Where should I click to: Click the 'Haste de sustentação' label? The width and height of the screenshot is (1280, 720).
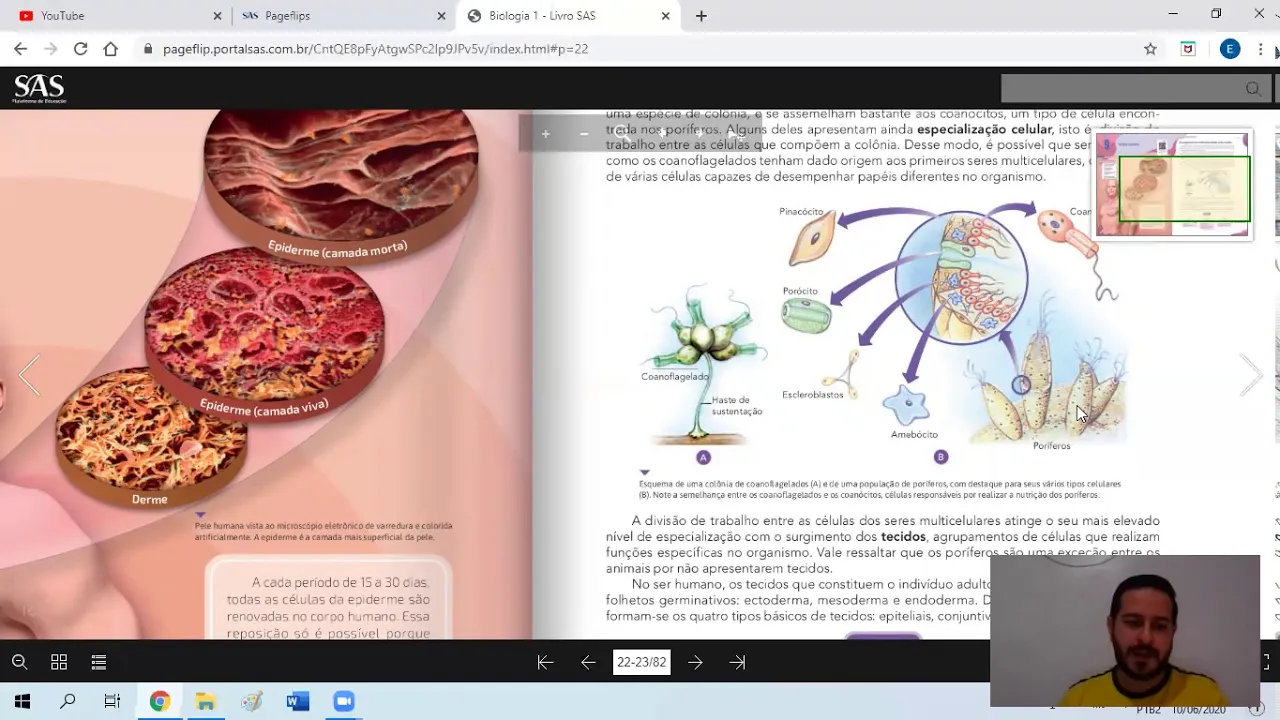click(x=737, y=406)
